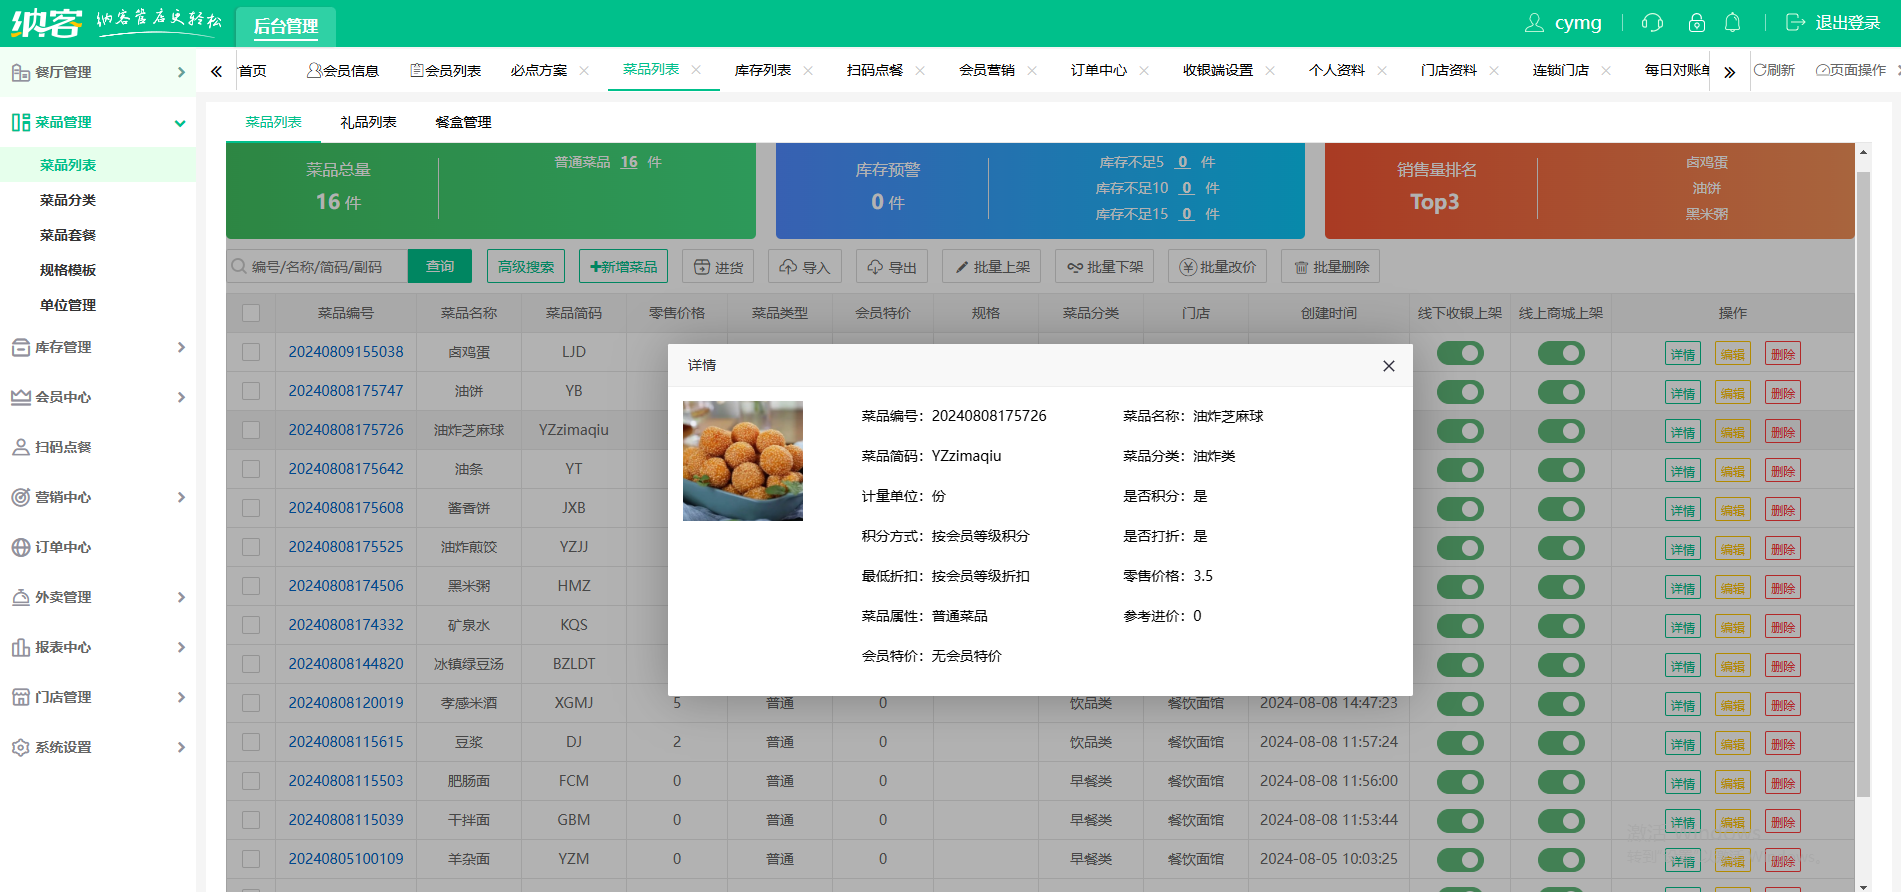Click the 会员中心 crown icon
1901x892 pixels.
(x=20, y=397)
